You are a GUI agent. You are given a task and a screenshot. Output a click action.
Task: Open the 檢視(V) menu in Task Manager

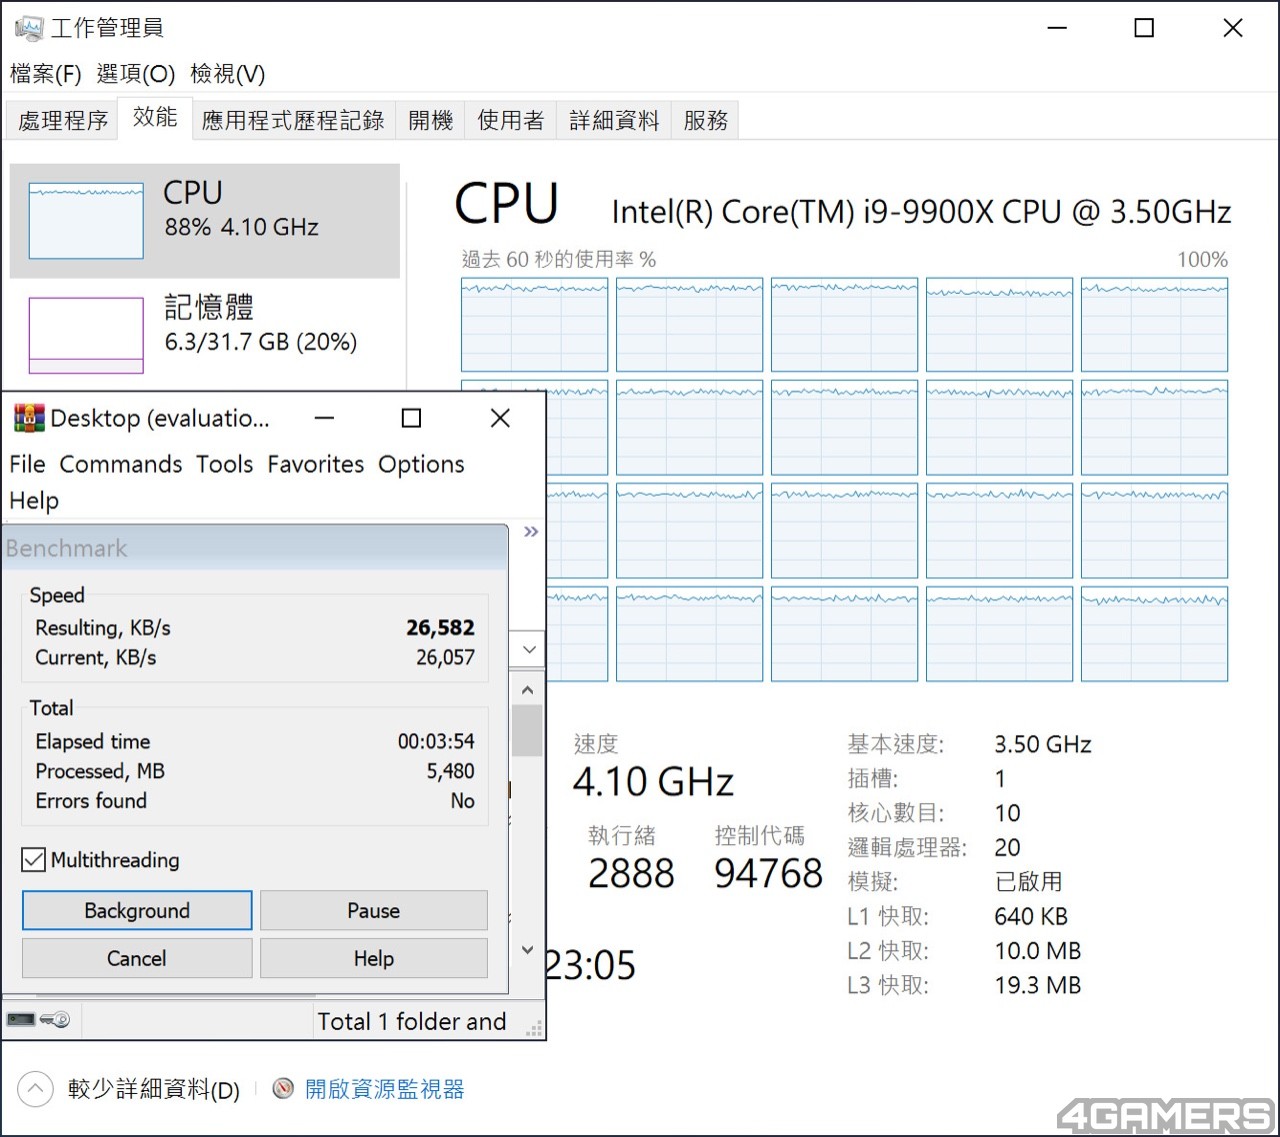[x=228, y=73]
